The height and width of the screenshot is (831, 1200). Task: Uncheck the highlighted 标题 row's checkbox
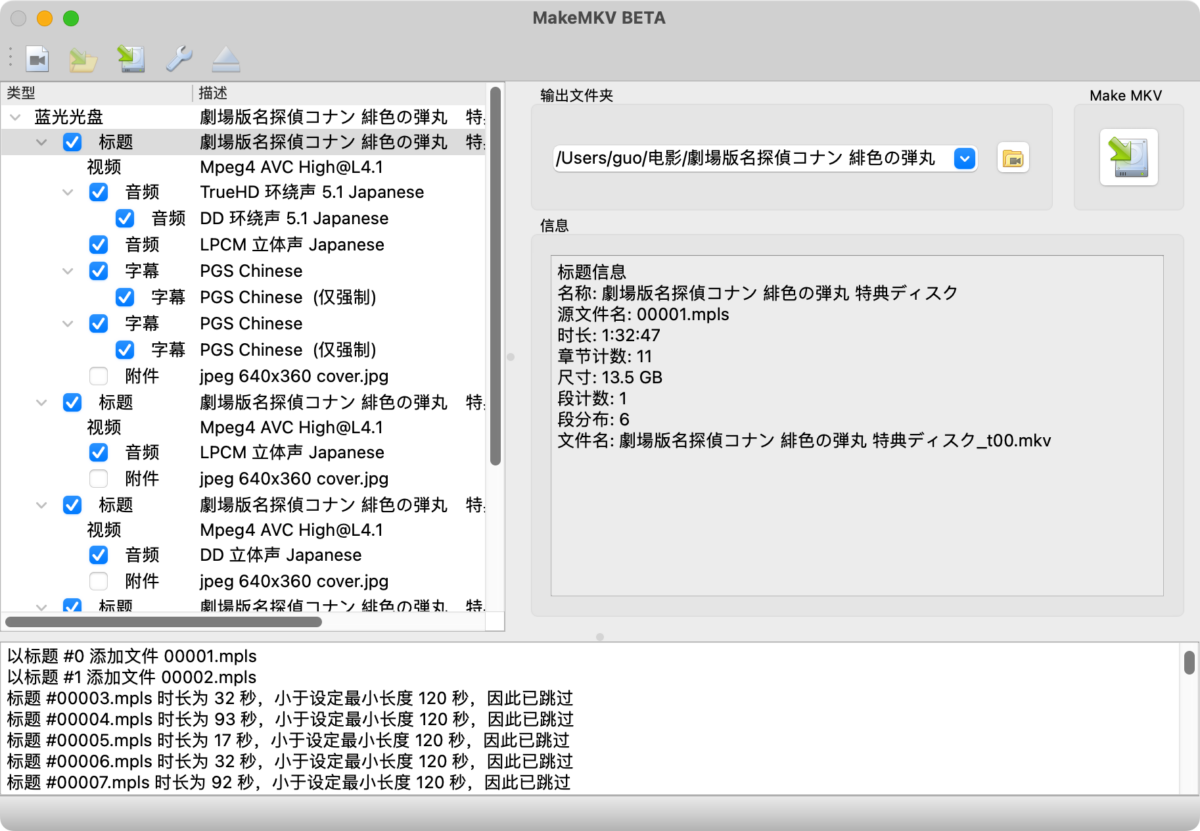[x=72, y=142]
